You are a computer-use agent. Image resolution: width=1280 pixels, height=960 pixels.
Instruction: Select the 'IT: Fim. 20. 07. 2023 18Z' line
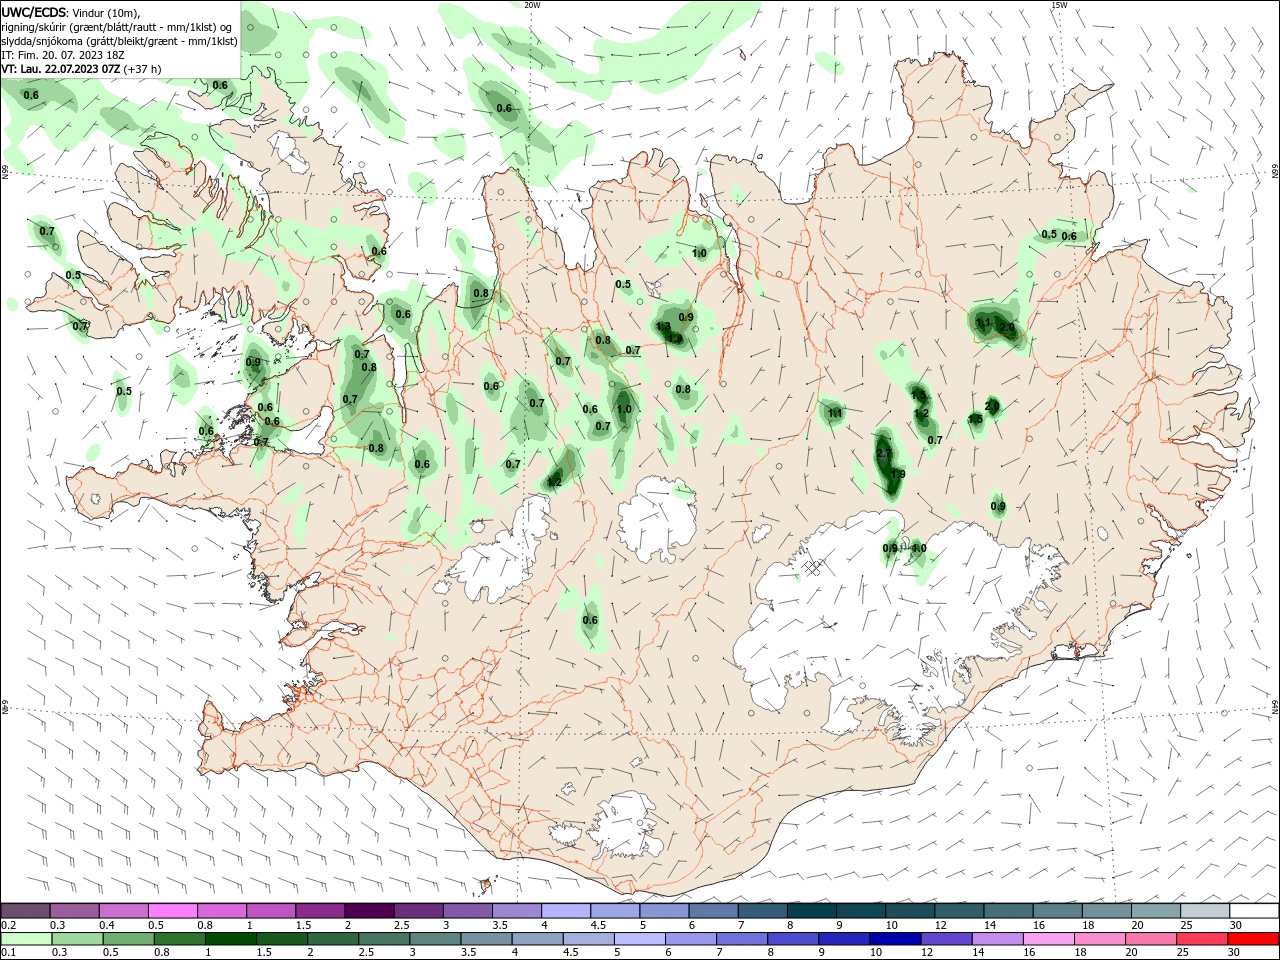[63, 55]
